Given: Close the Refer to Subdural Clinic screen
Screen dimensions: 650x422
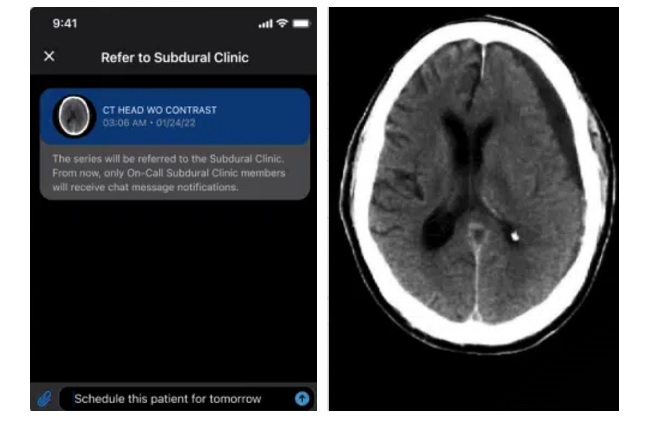Looking at the screenshot, I should coord(49,57).
